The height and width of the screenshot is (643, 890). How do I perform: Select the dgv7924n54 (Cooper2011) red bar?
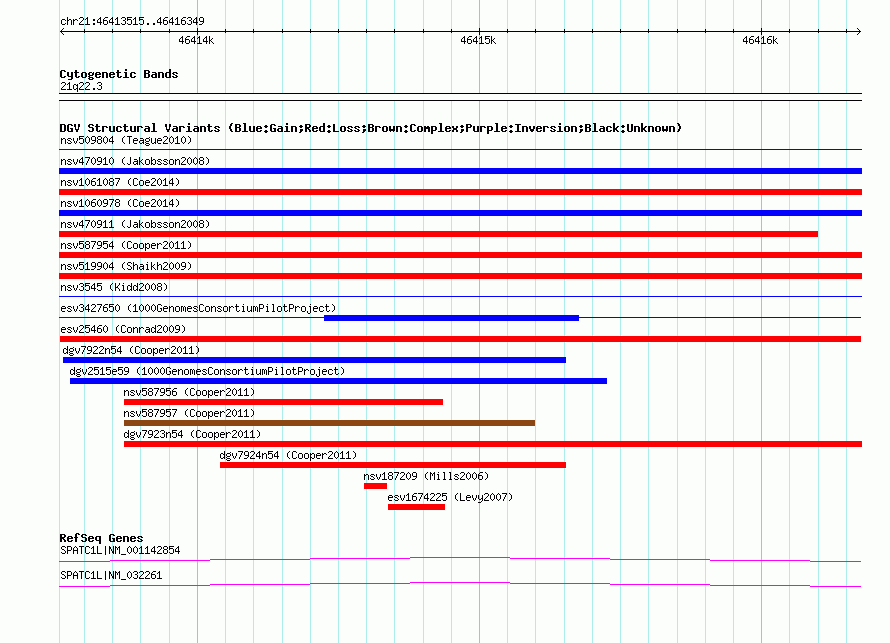pyautogui.click(x=393, y=465)
